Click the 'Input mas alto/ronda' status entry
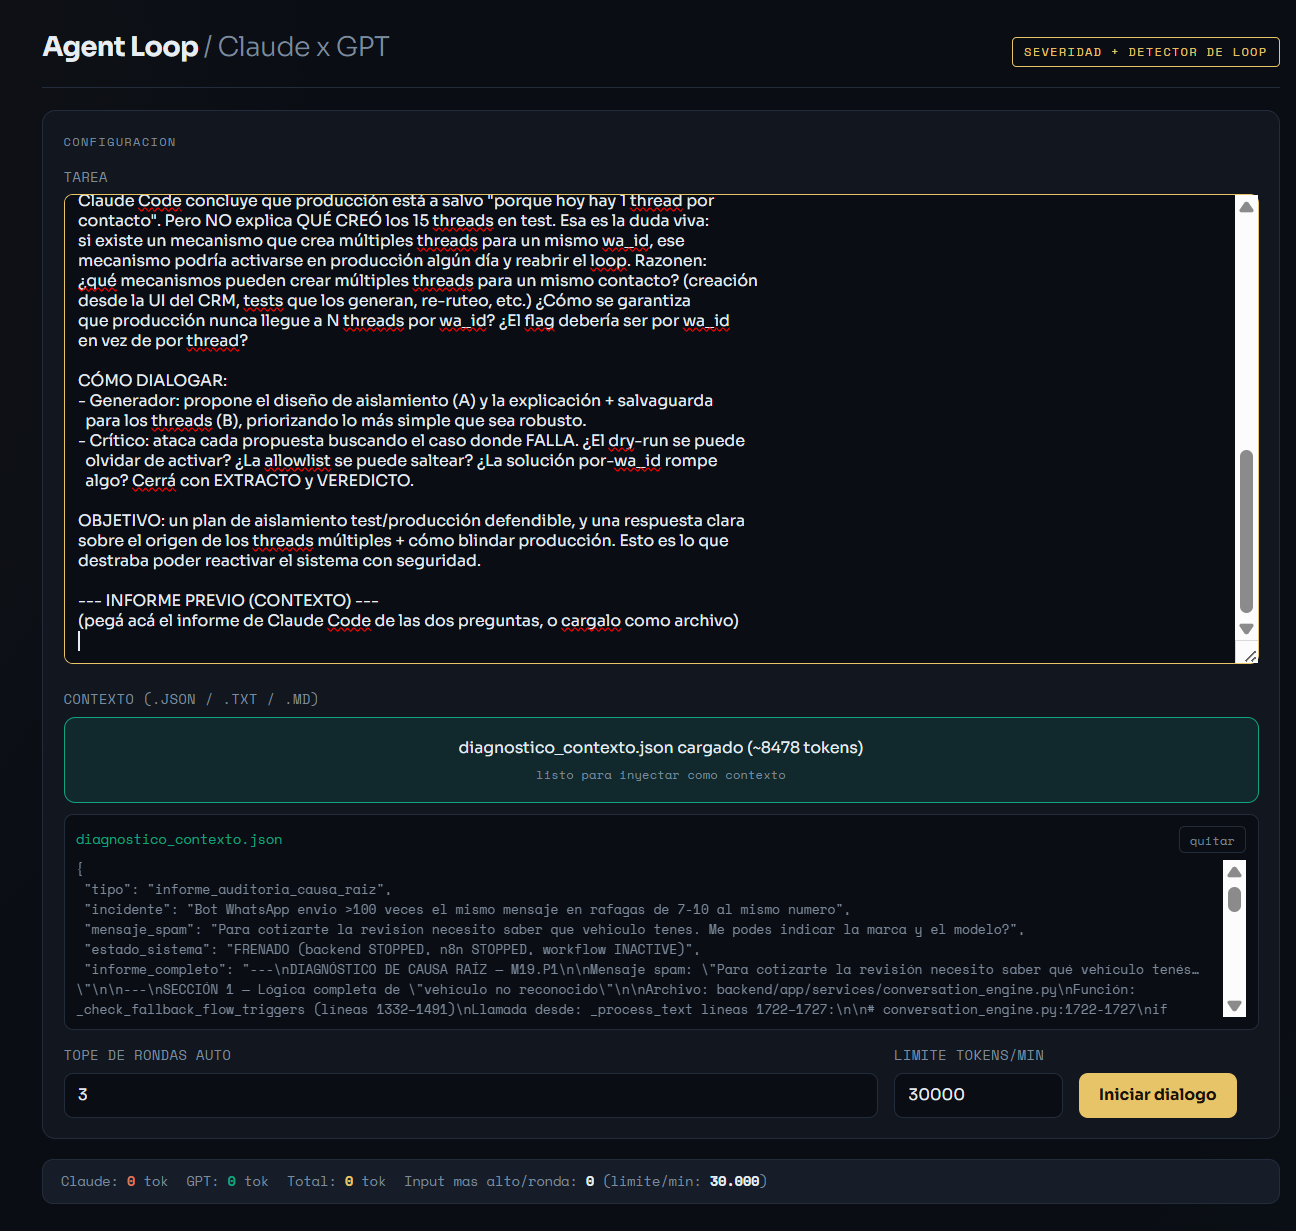Image resolution: width=1296 pixels, height=1231 pixels. point(585,1181)
